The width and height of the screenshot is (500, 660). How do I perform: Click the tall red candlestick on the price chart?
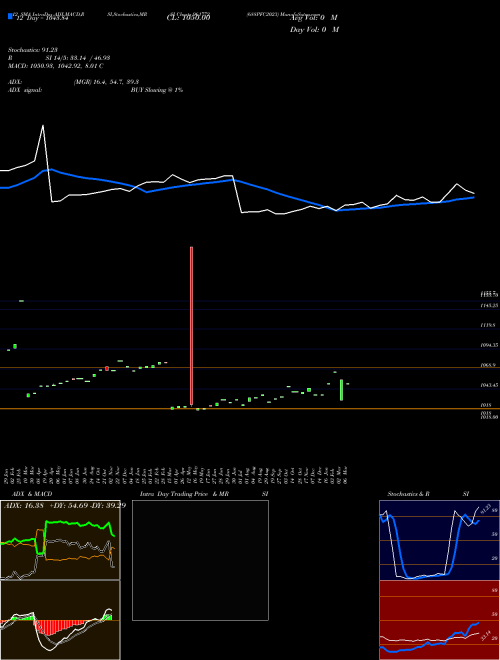(x=191, y=326)
